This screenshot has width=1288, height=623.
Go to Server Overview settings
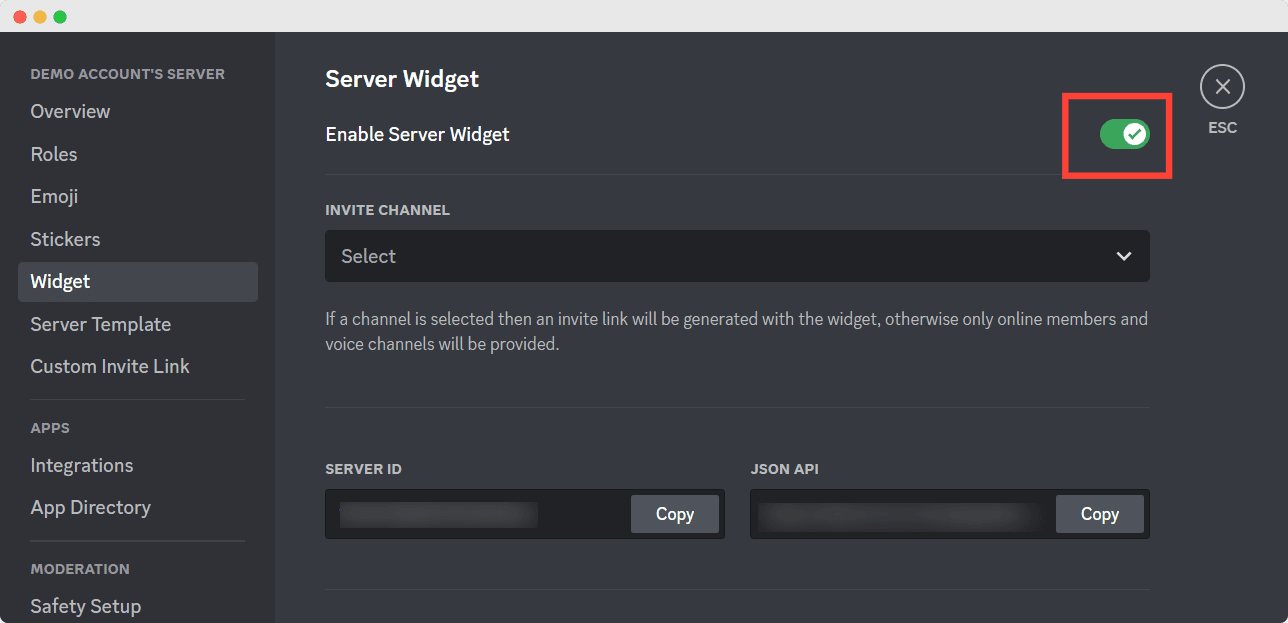coord(70,111)
